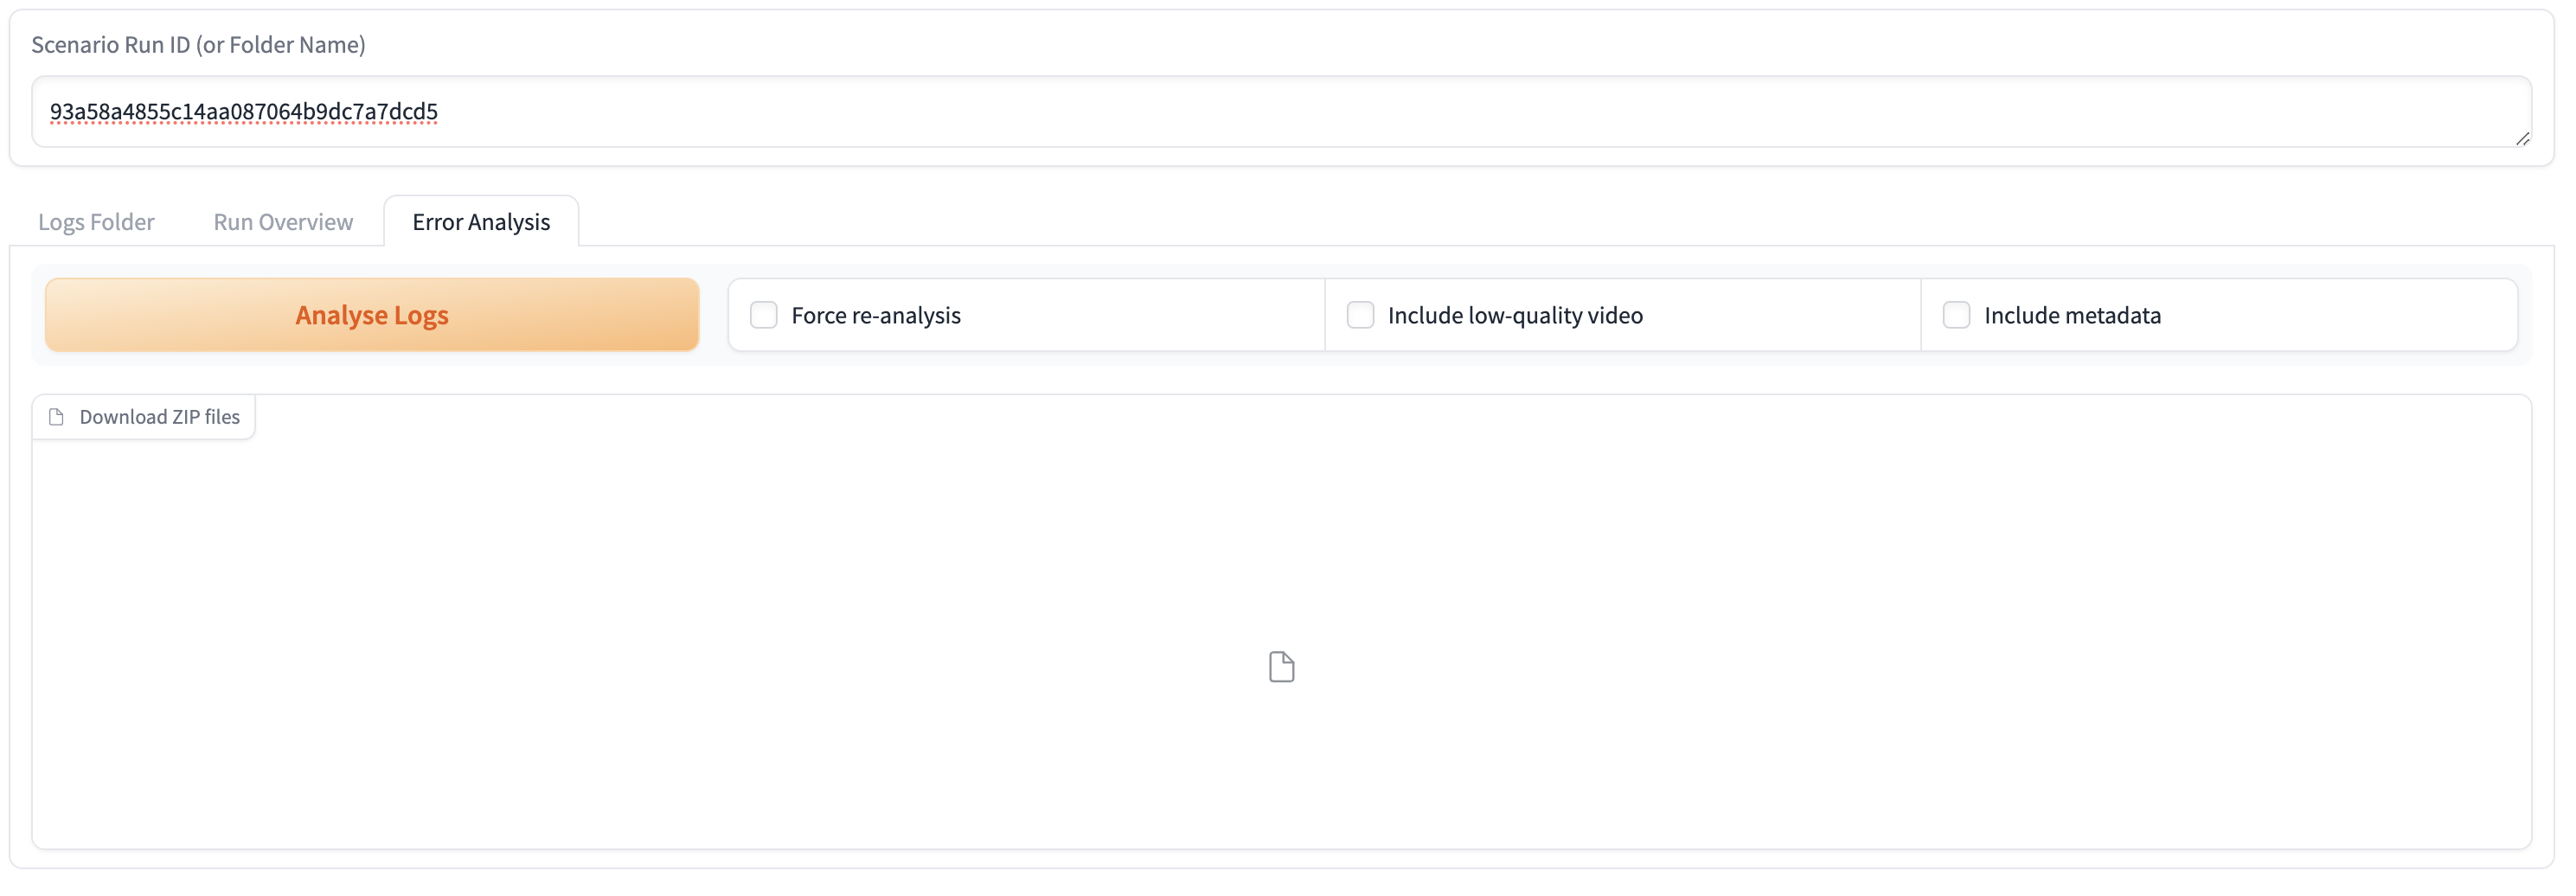
Task: Open the Run Overview tab
Action: [x=283, y=222]
